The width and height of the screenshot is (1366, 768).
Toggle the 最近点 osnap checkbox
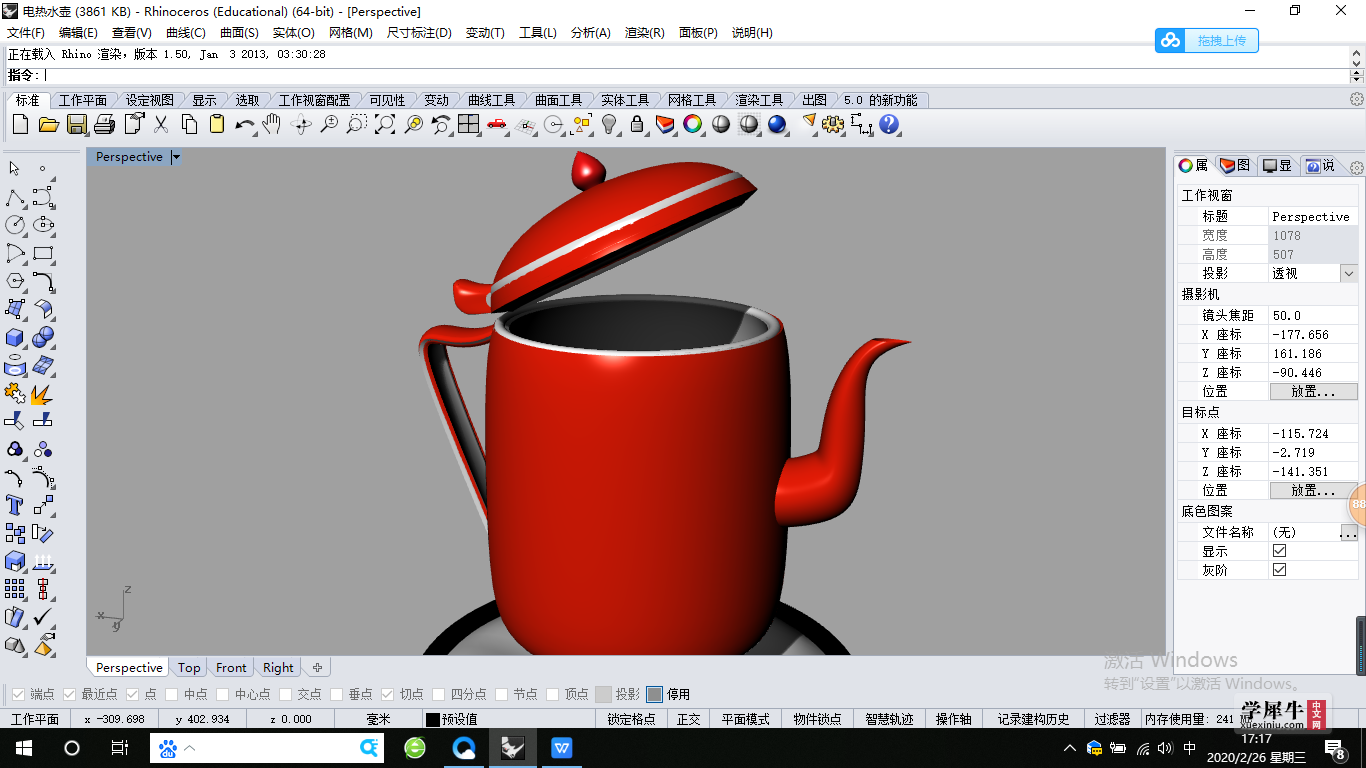69,694
